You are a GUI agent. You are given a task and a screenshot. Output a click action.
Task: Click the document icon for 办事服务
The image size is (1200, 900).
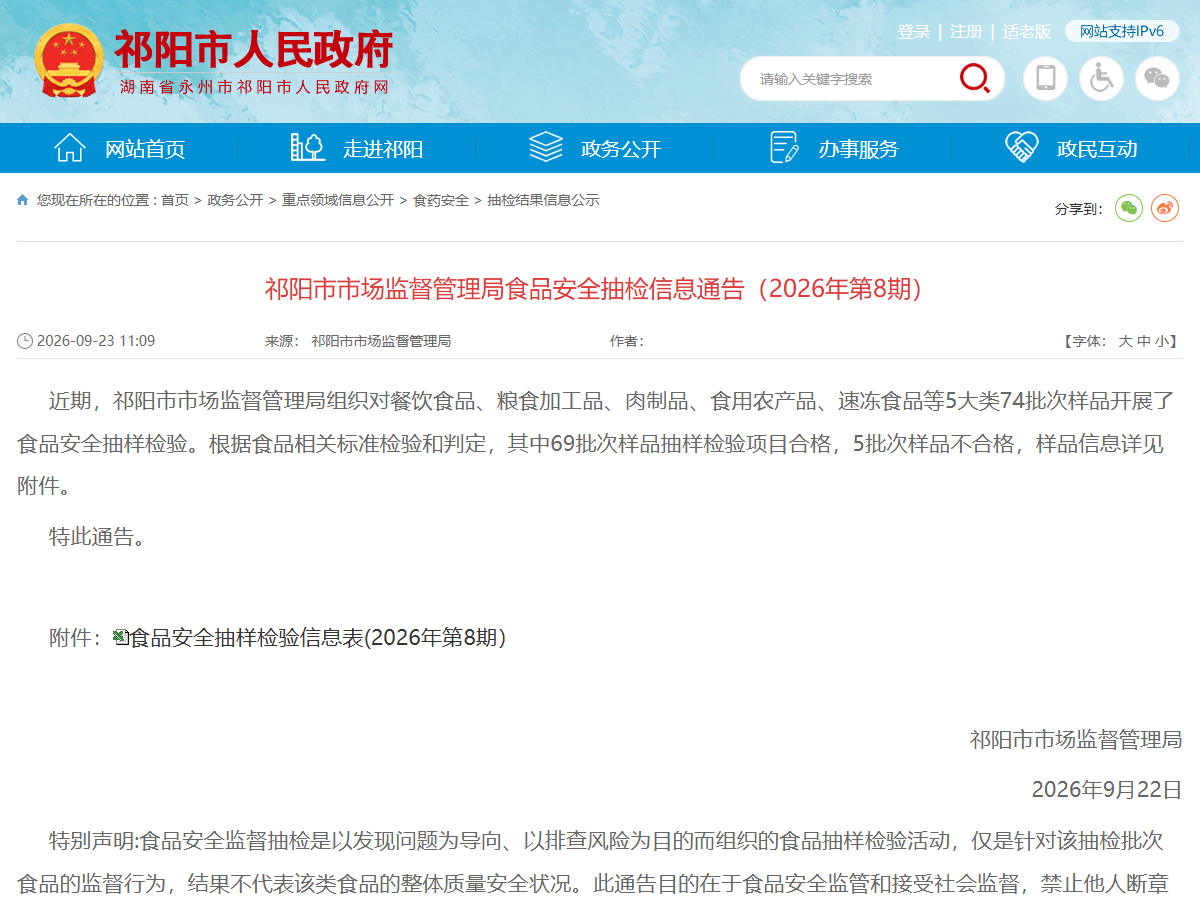coord(784,148)
